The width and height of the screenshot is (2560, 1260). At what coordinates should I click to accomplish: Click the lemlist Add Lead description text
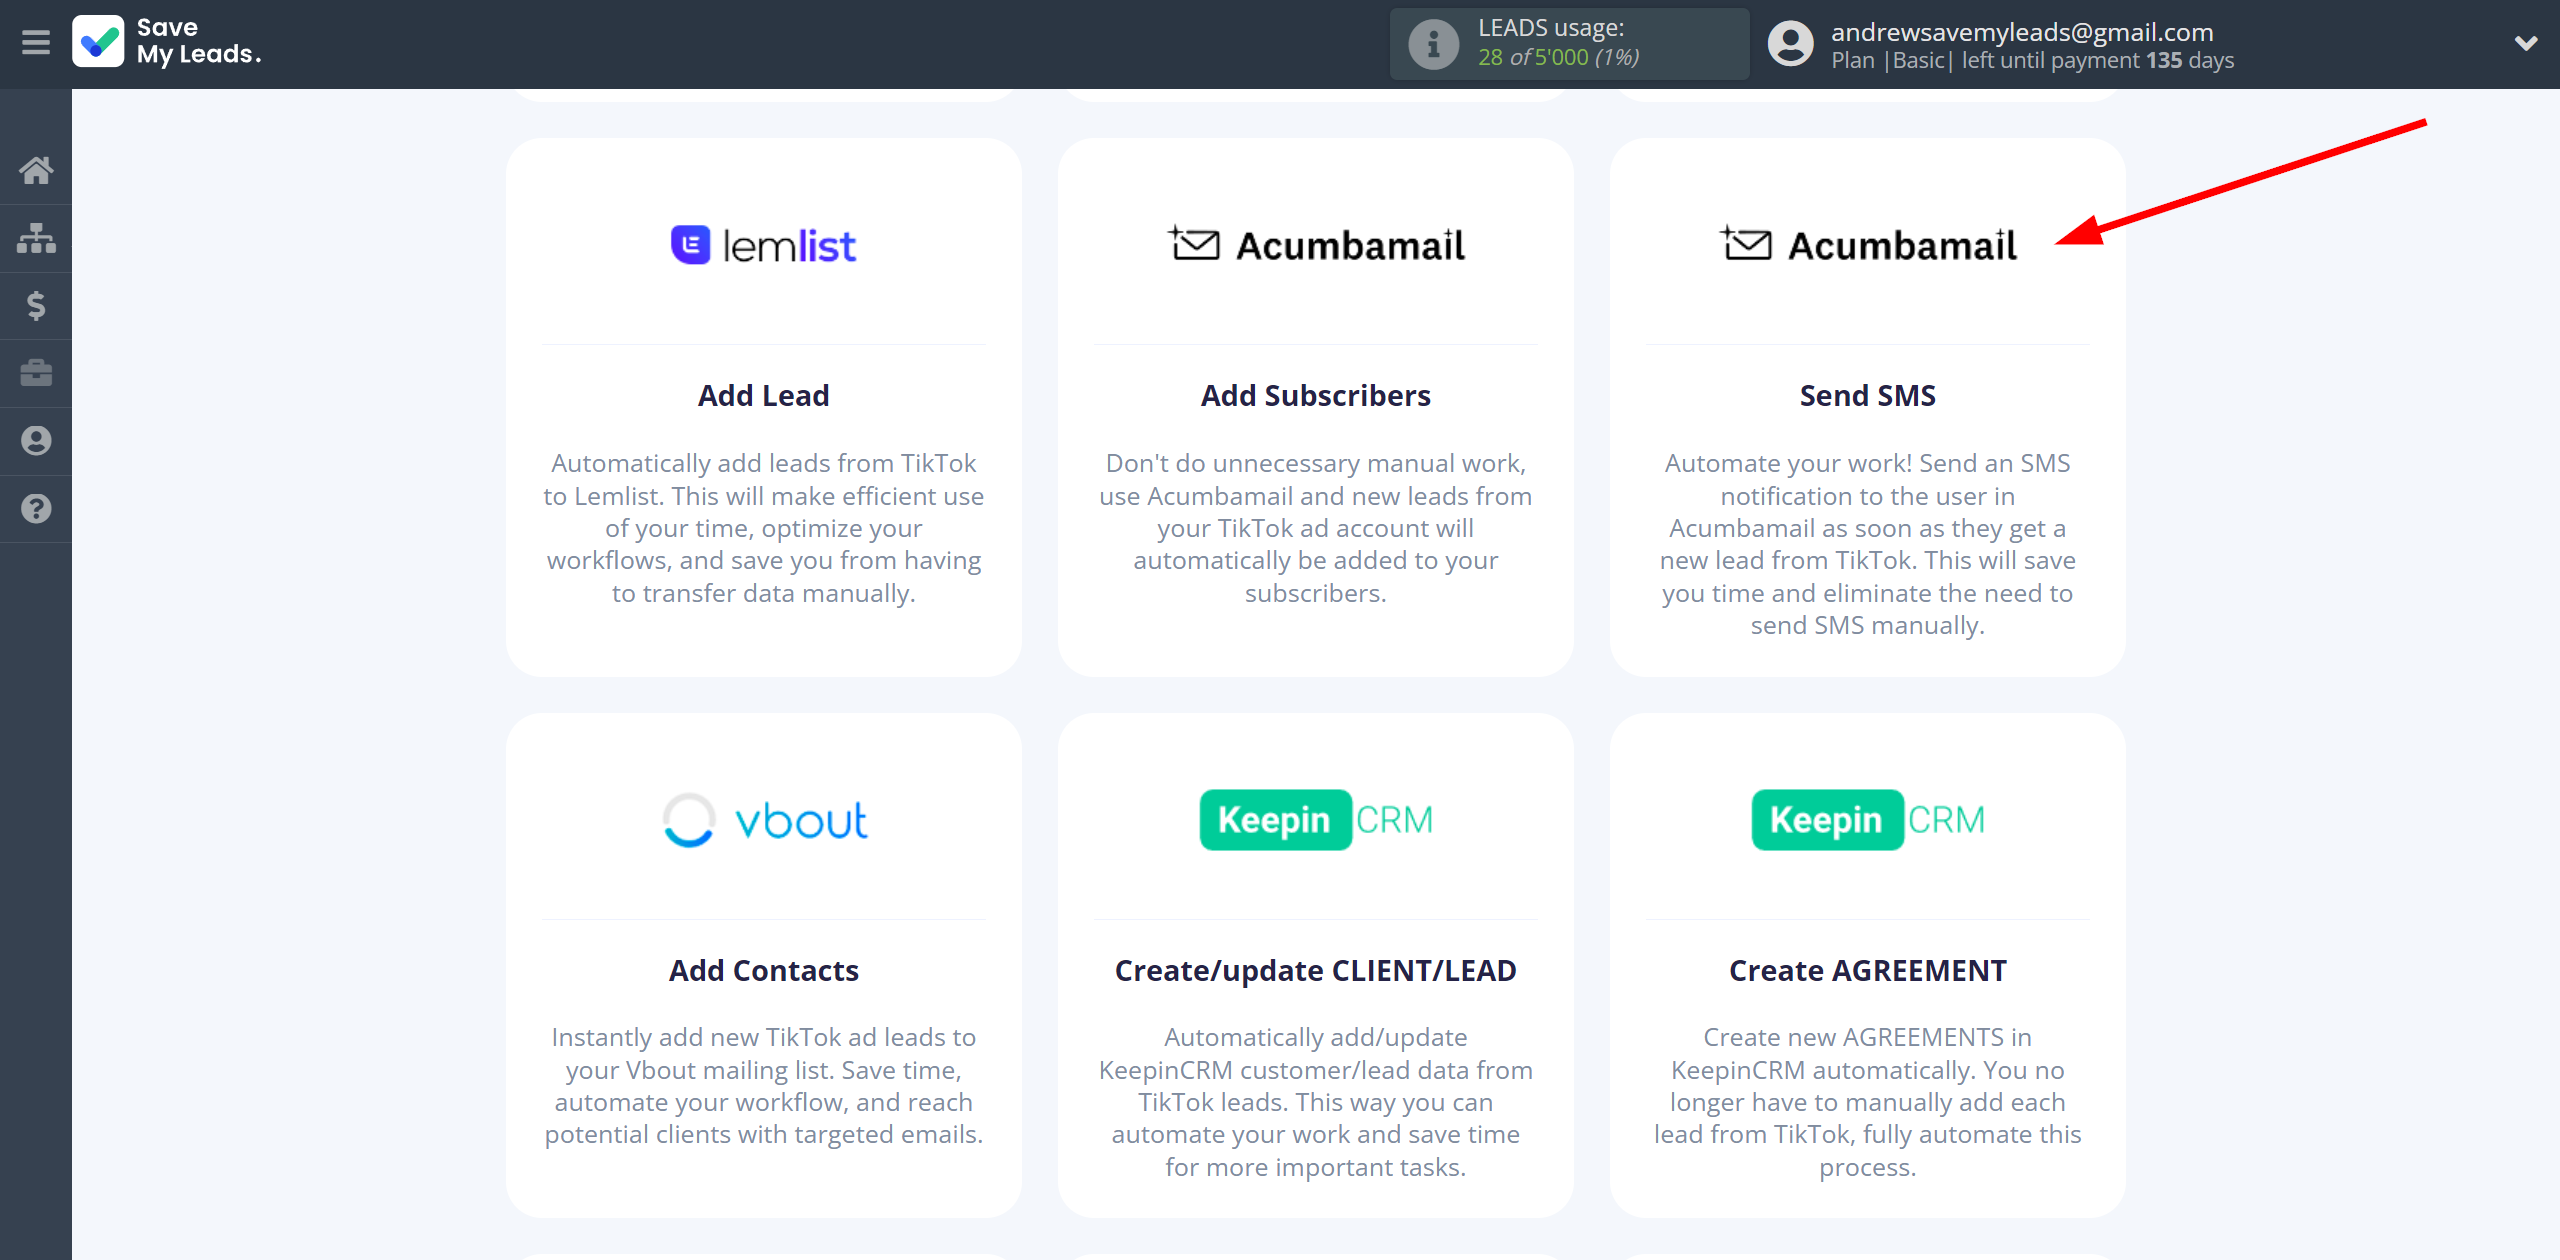pos(763,528)
